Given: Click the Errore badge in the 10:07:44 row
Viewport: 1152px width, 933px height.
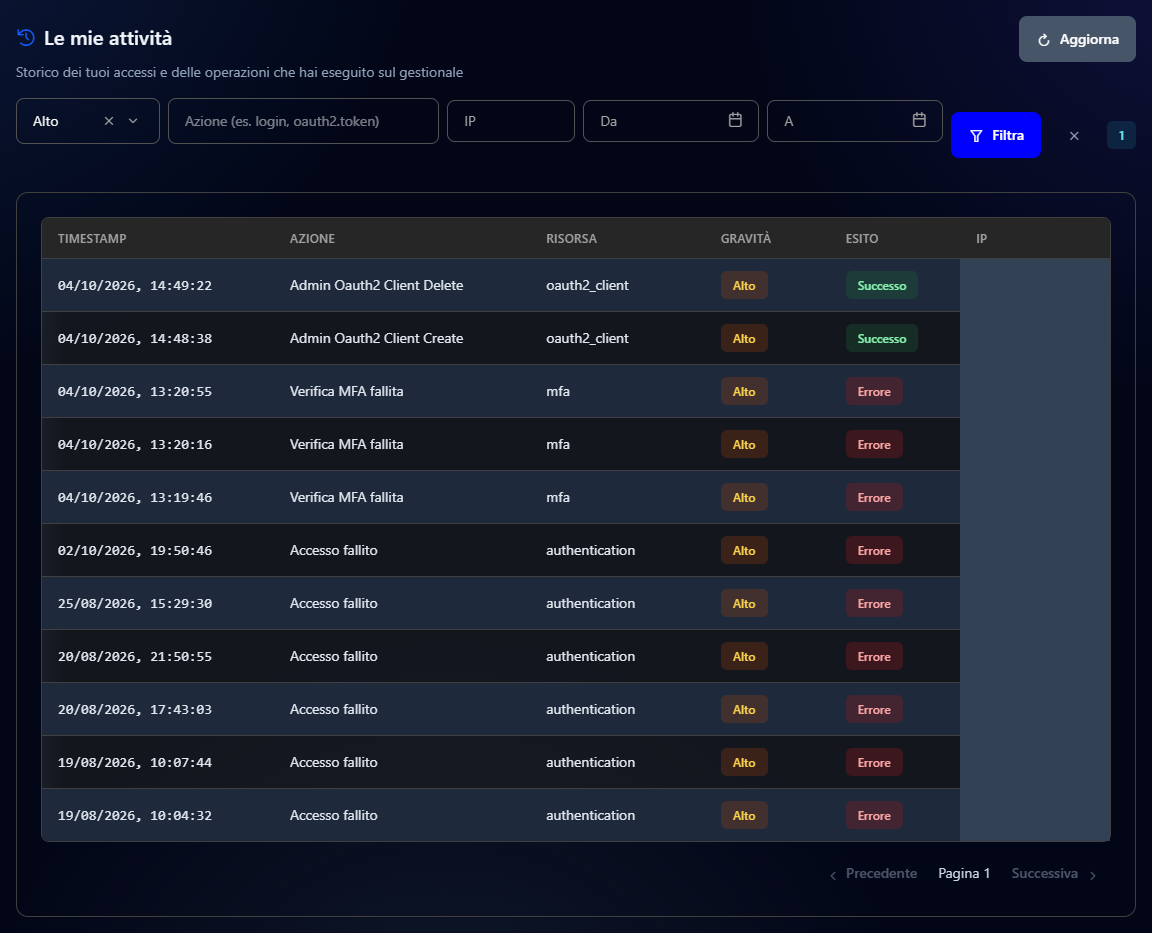Looking at the screenshot, I should point(874,763).
